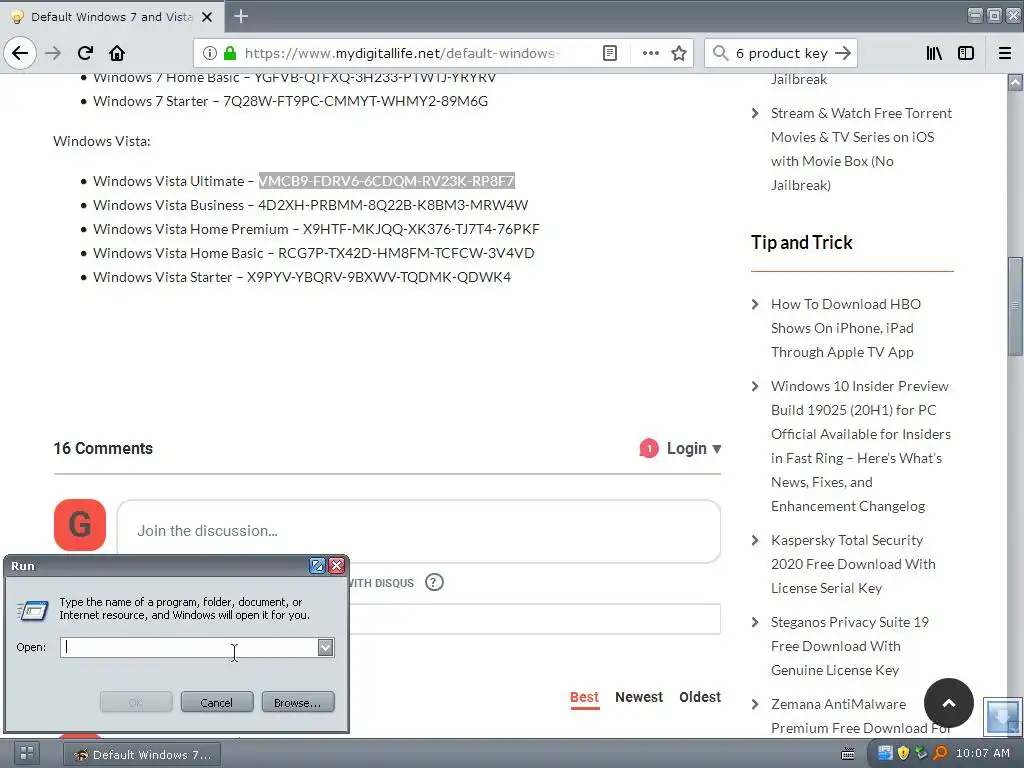Open Kaspersky Total Security 2020 link
This screenshot has height=768, width=1024.
(x=853, y=564)
